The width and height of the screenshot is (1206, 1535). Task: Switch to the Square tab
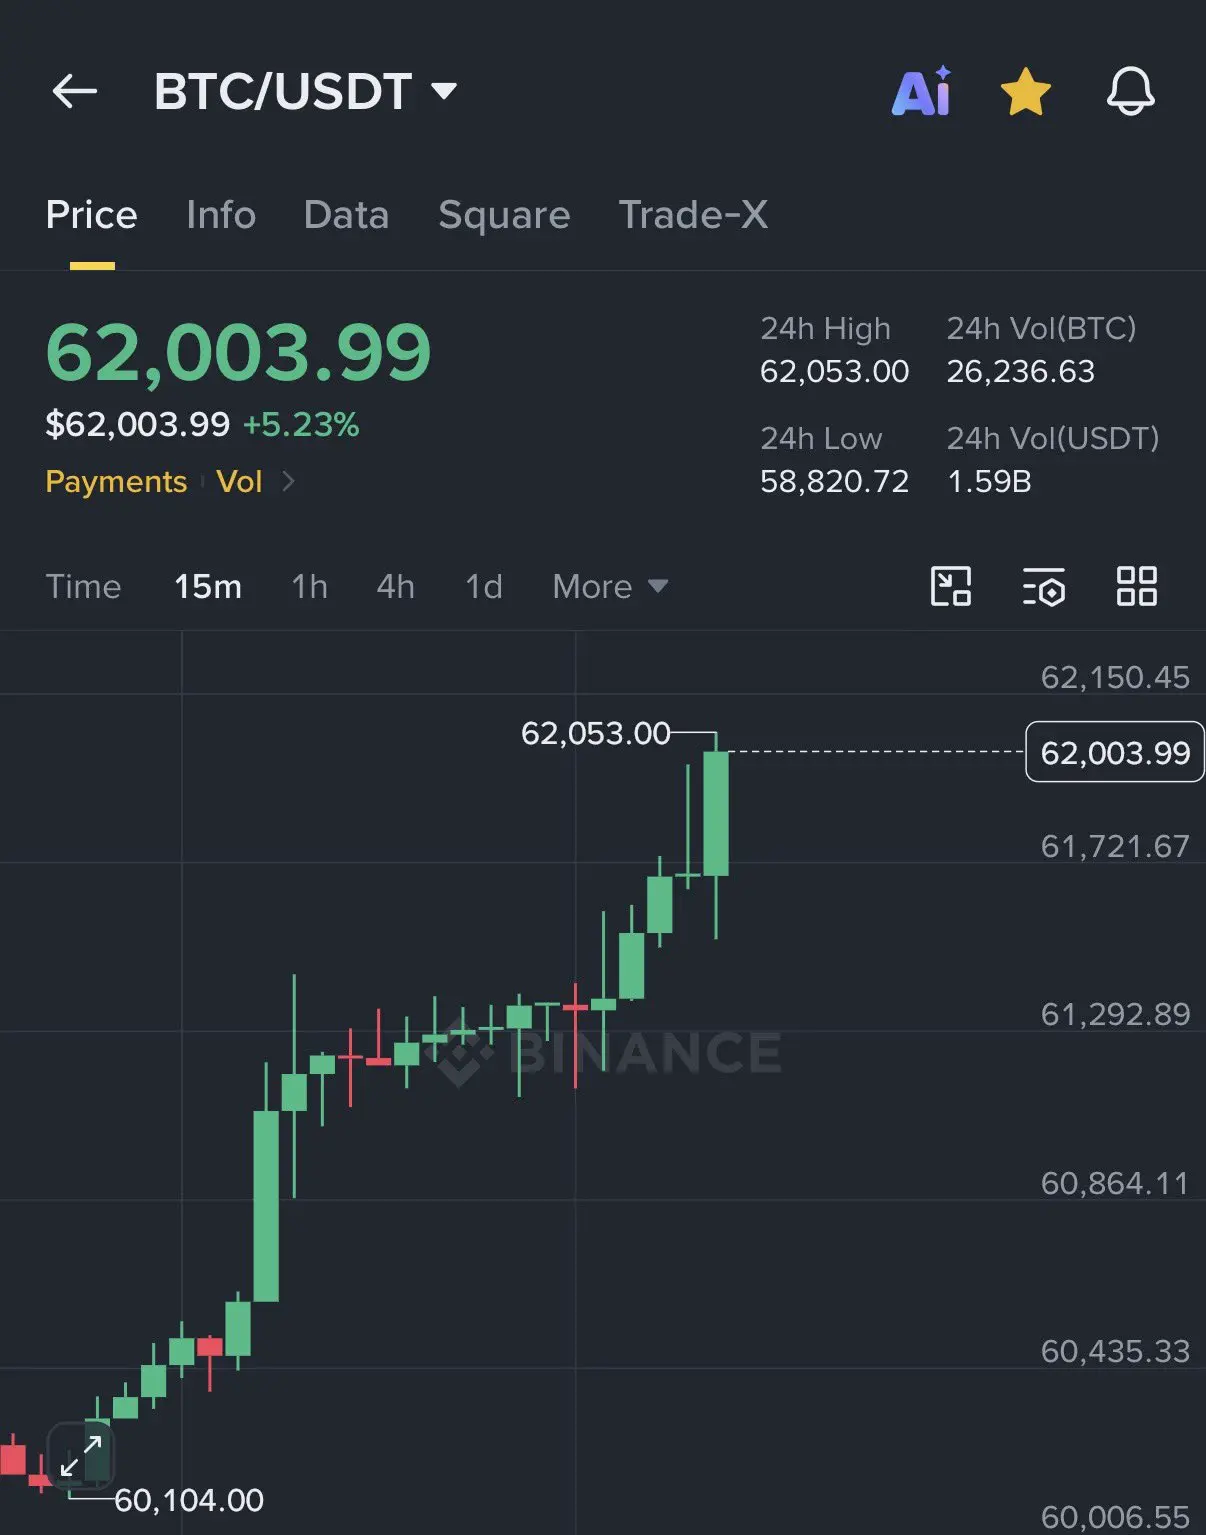coord(504,215)
